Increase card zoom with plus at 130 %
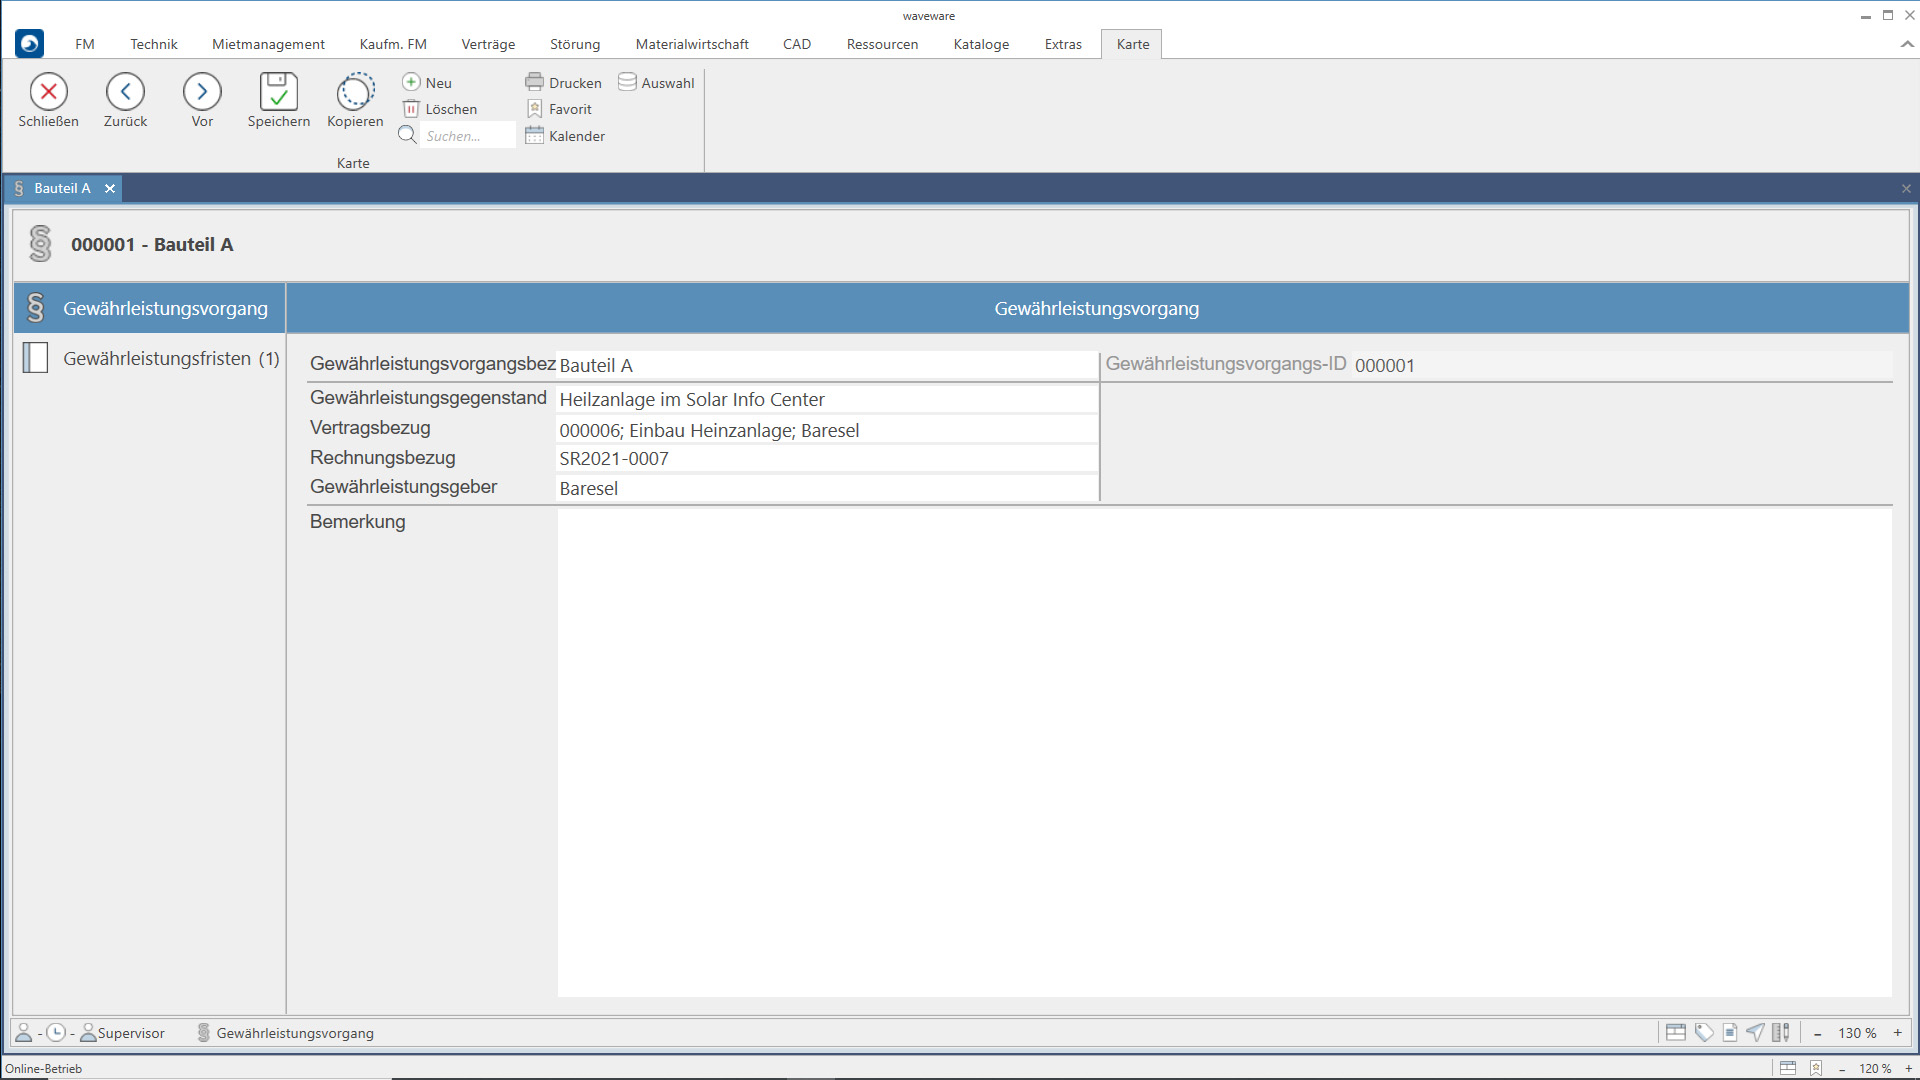 1897,1033
